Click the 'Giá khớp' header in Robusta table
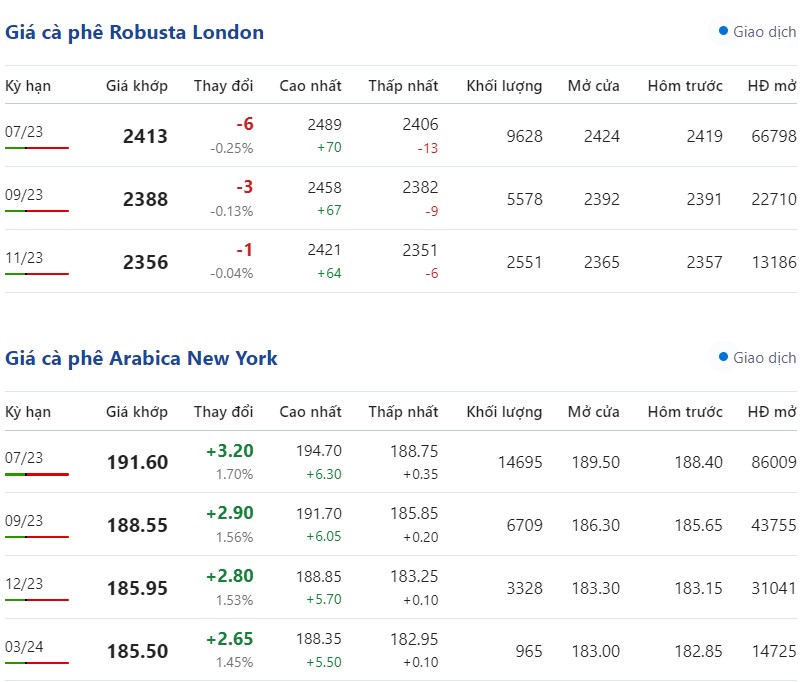Screen dimensions: 805x682 tap(137, 86)
